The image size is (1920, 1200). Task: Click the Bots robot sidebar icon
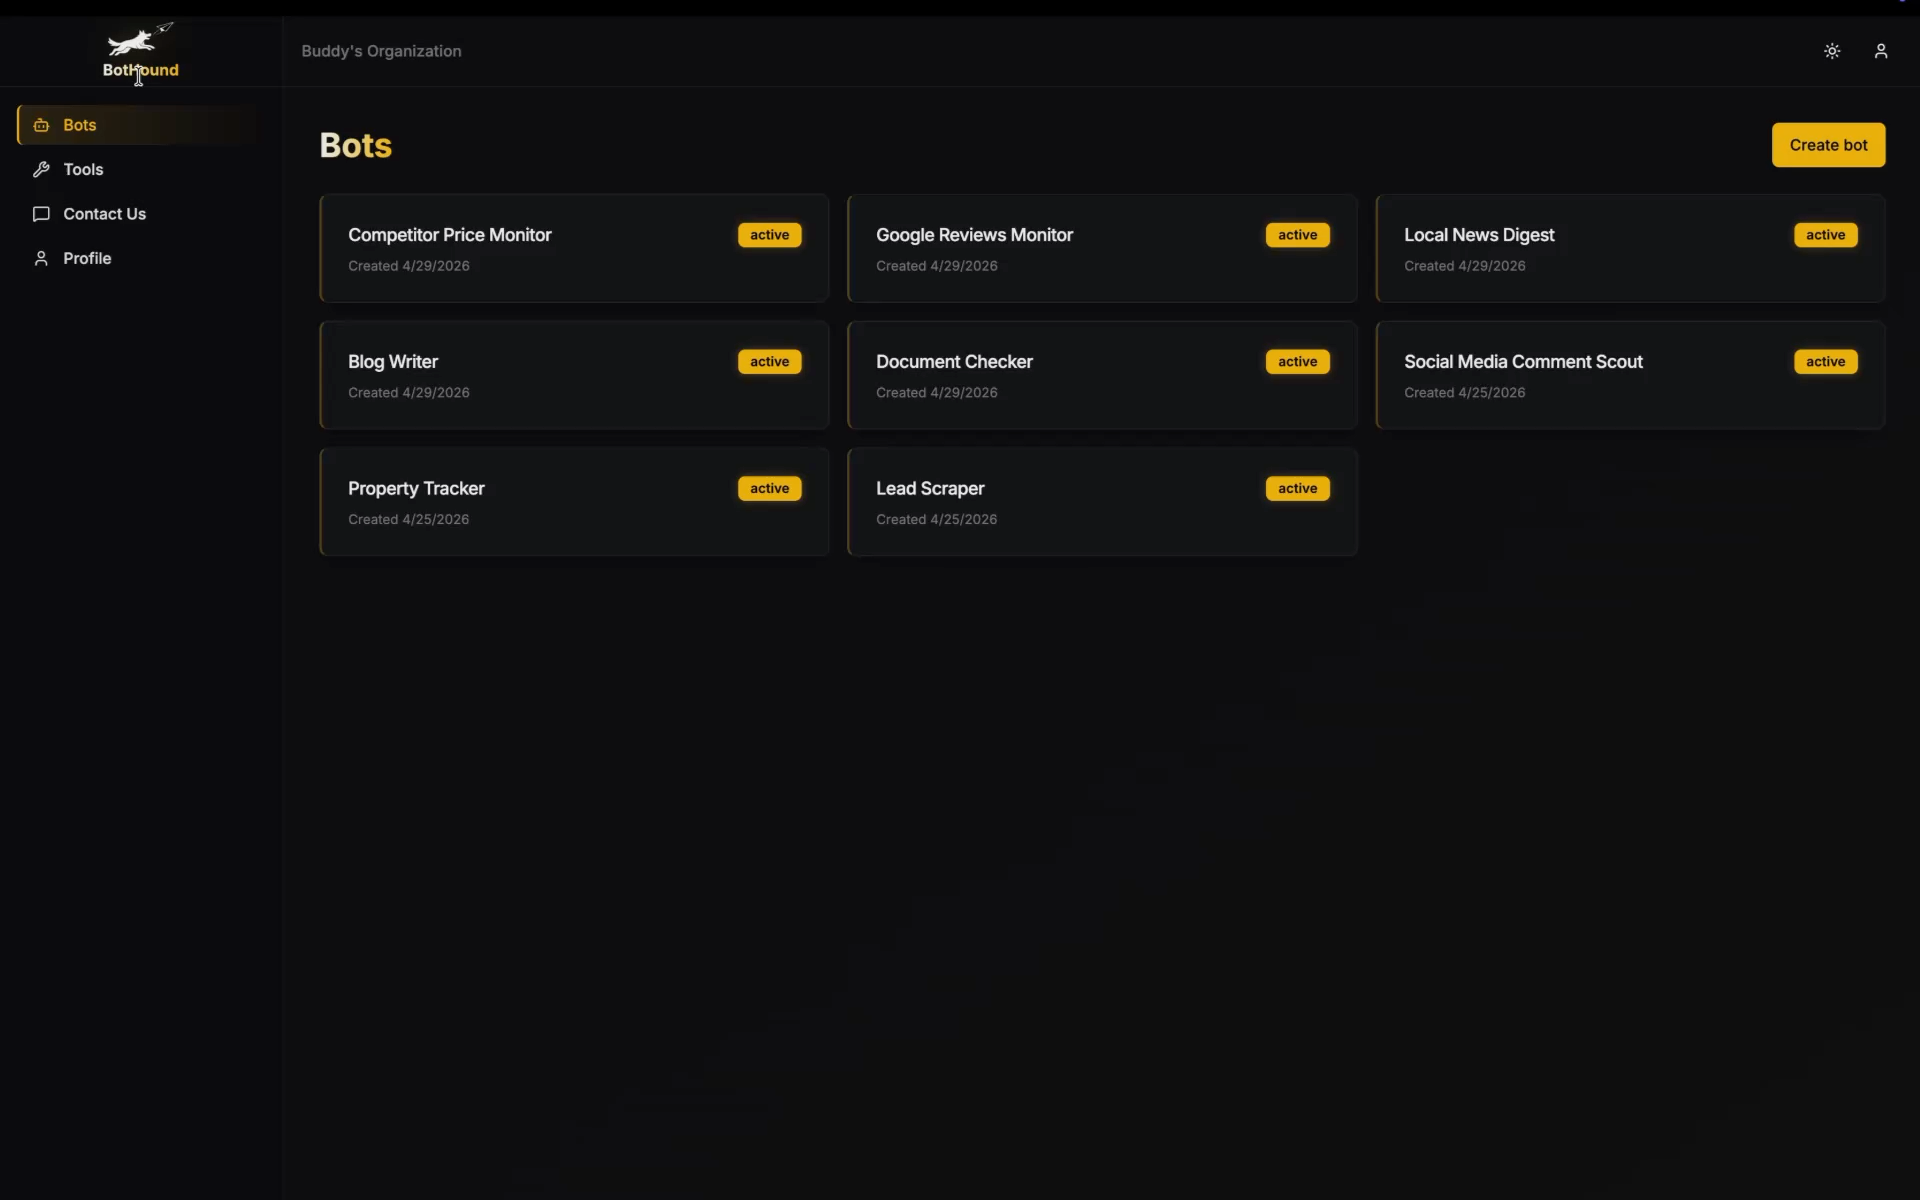[41, 125]
